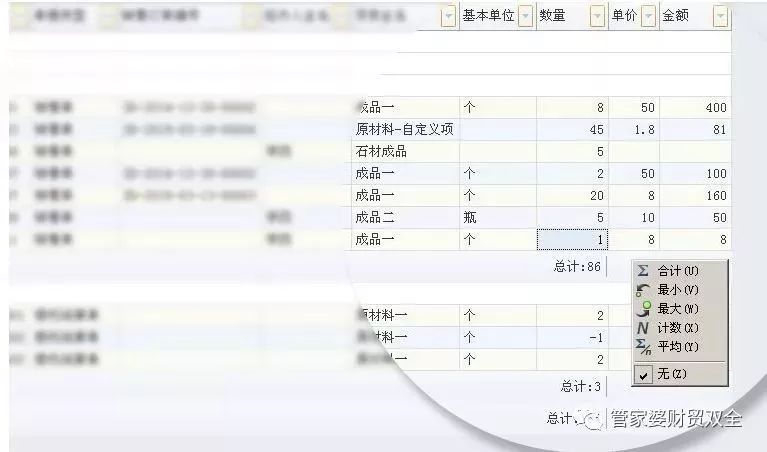Click the 金额 column header label
This screenshot has height=452, width=767.
pyautogui.click(x=676, y=16)
